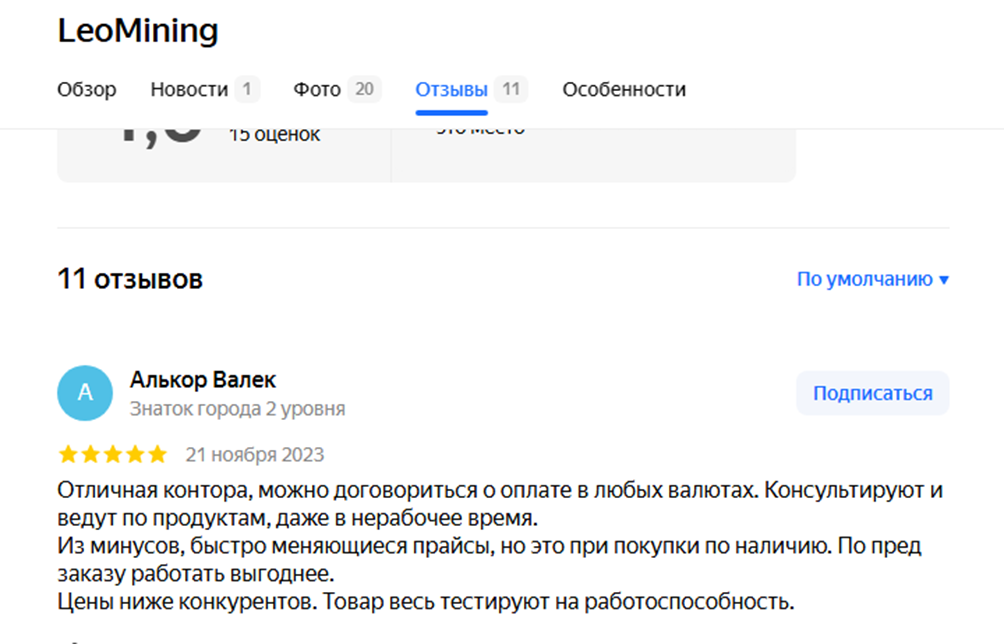Go to the Особенности tab
The image size is (1004, 644).
pyautogui.click(x=624, y=89)
